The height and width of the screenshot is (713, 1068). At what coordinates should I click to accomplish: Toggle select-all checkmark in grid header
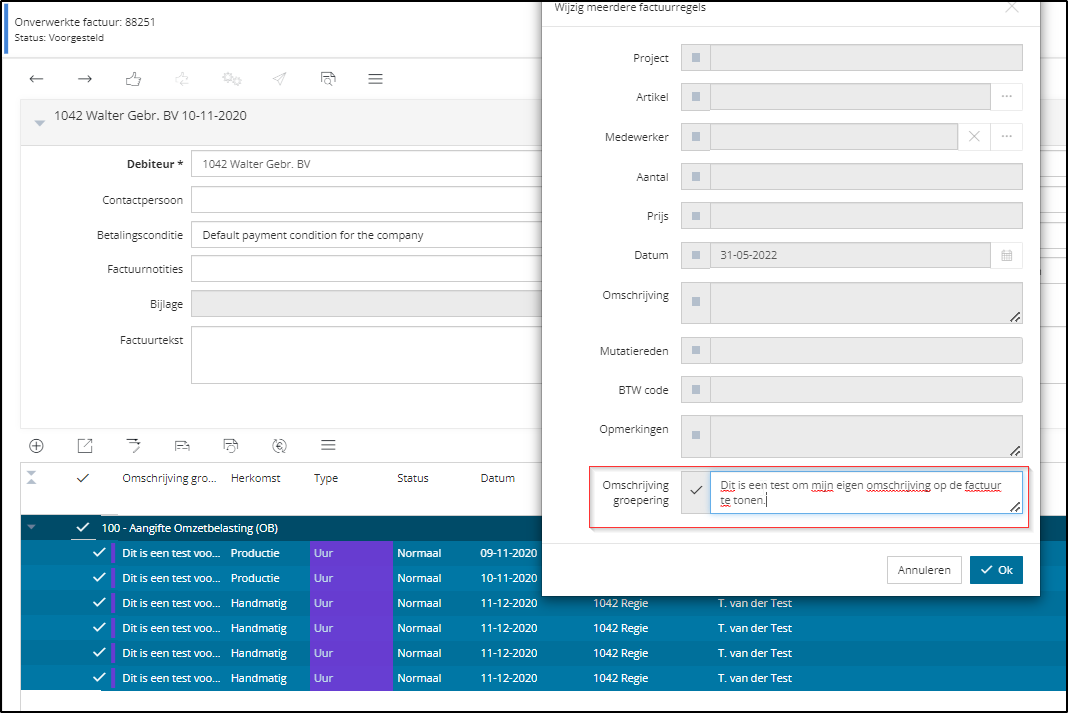click(x=83, y=478)
